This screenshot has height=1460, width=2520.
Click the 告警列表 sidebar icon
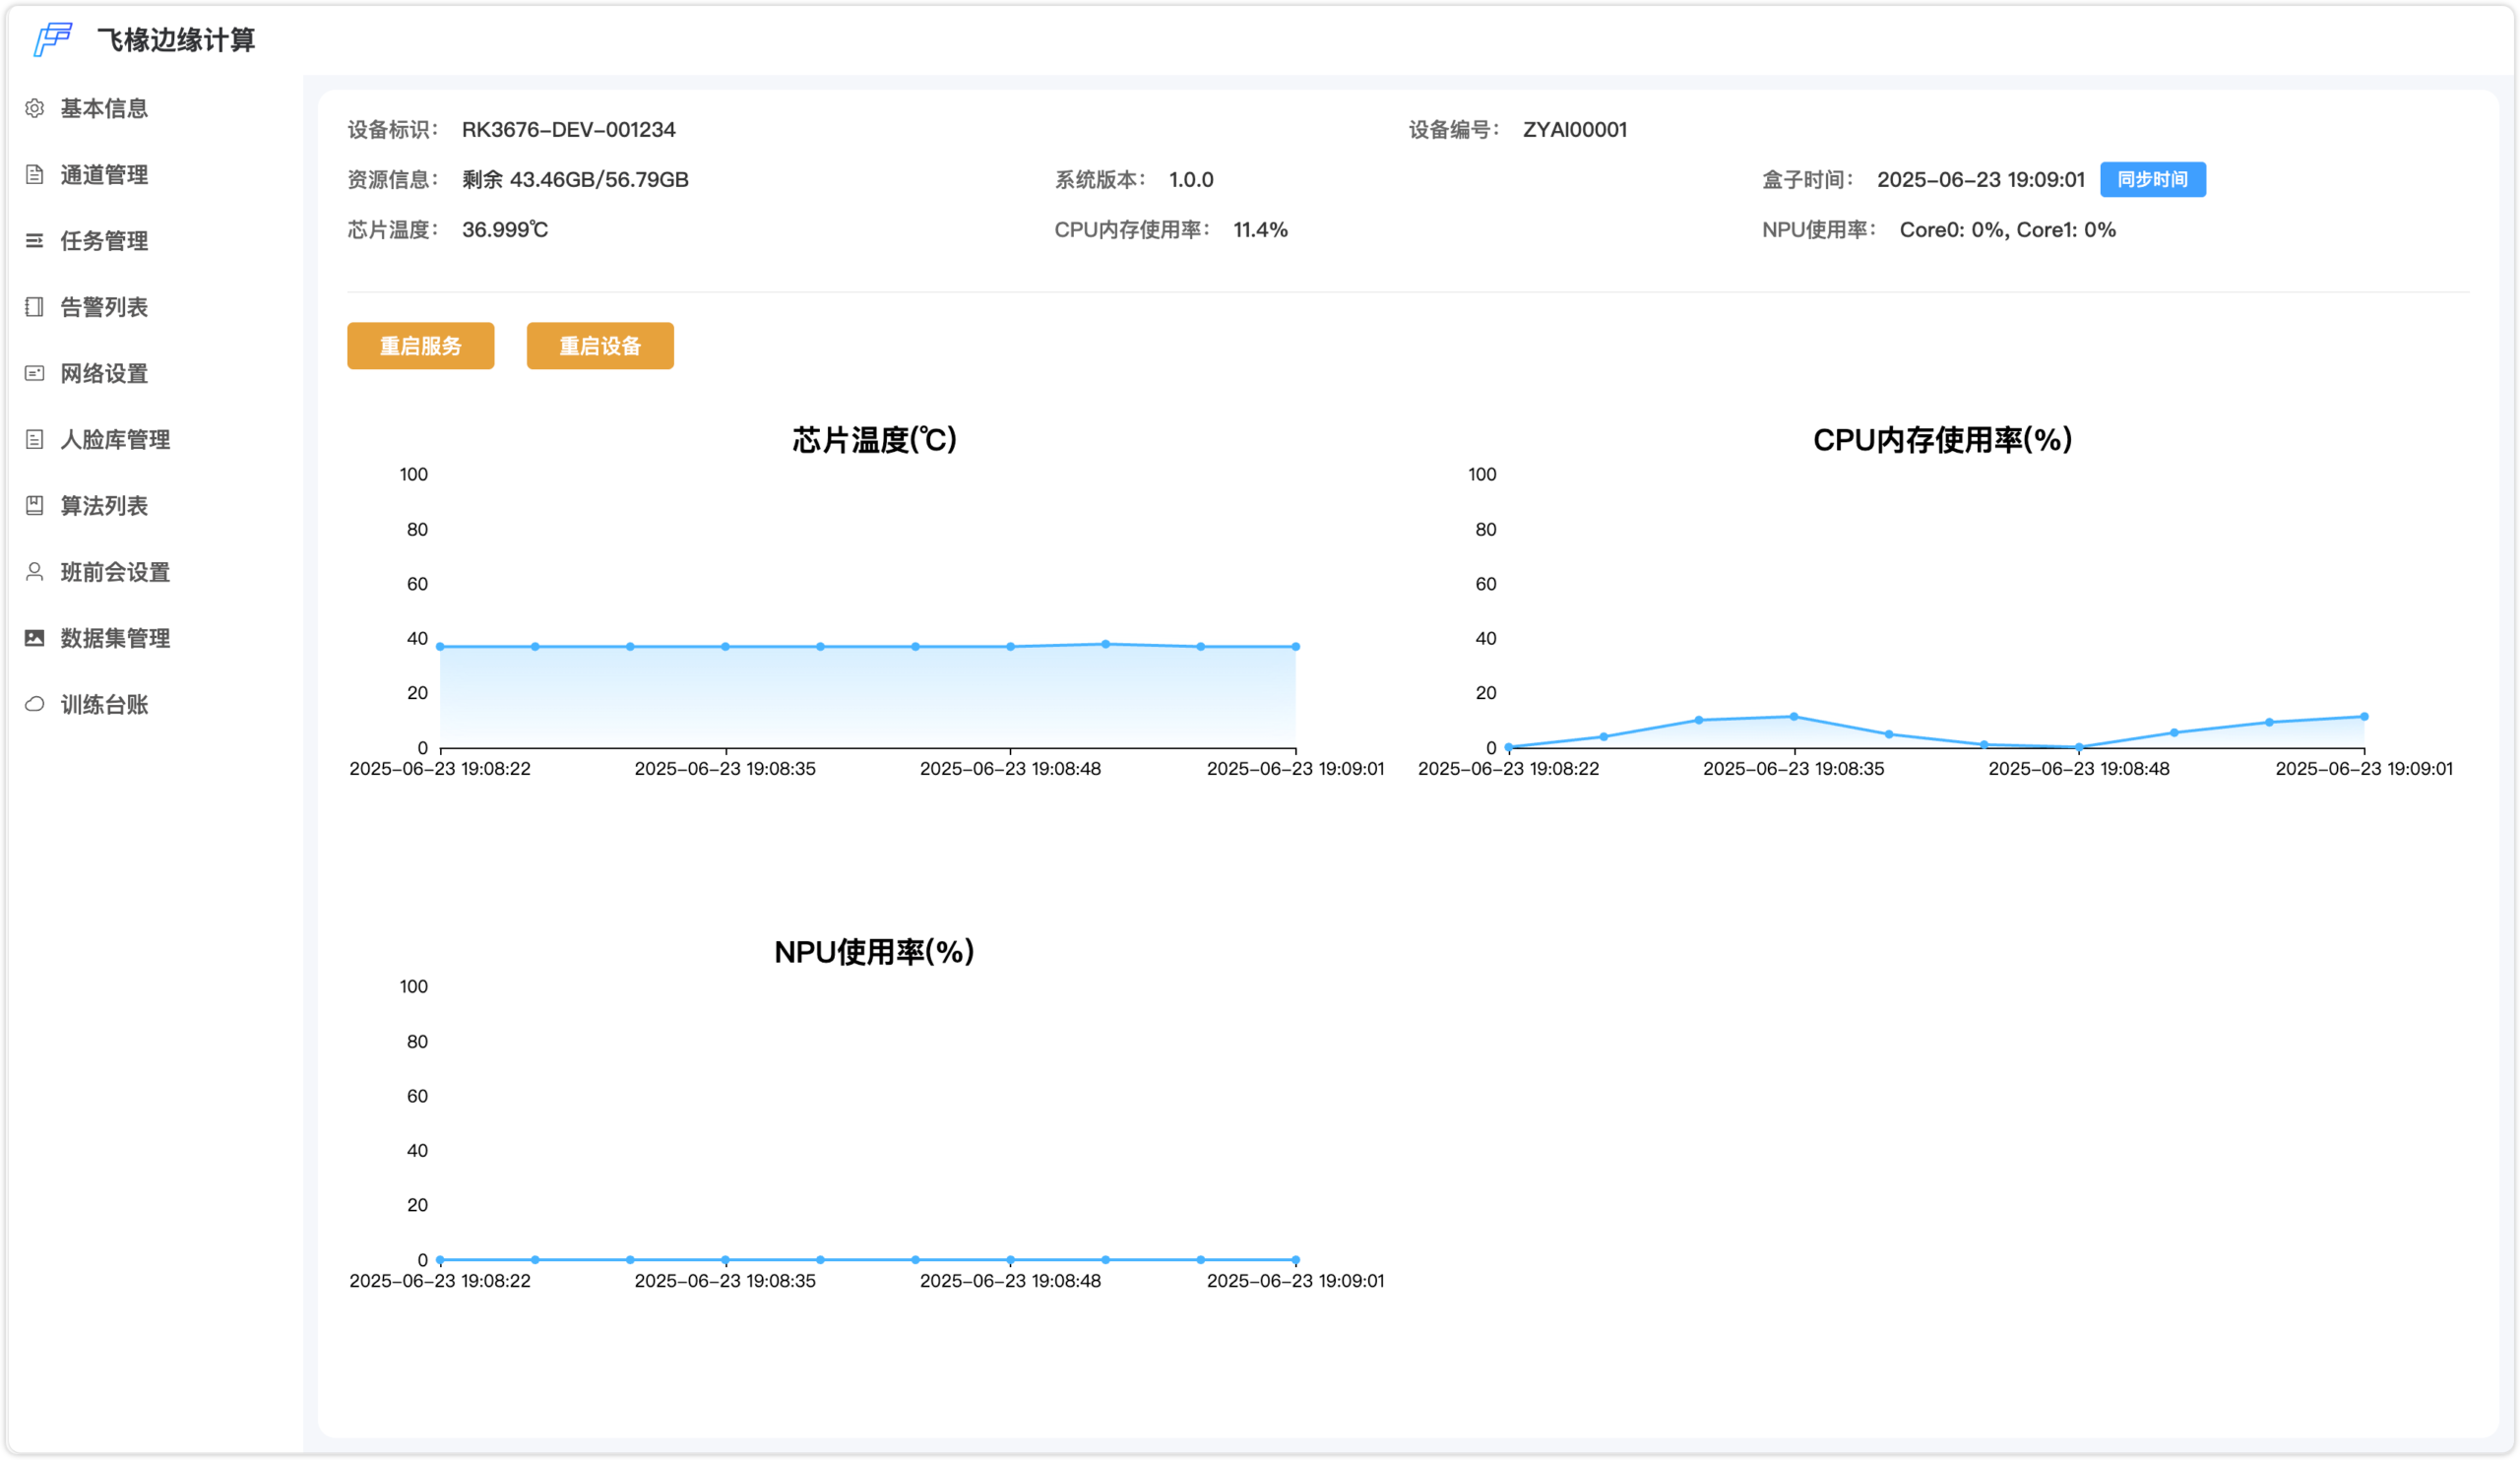coord(34,307)
